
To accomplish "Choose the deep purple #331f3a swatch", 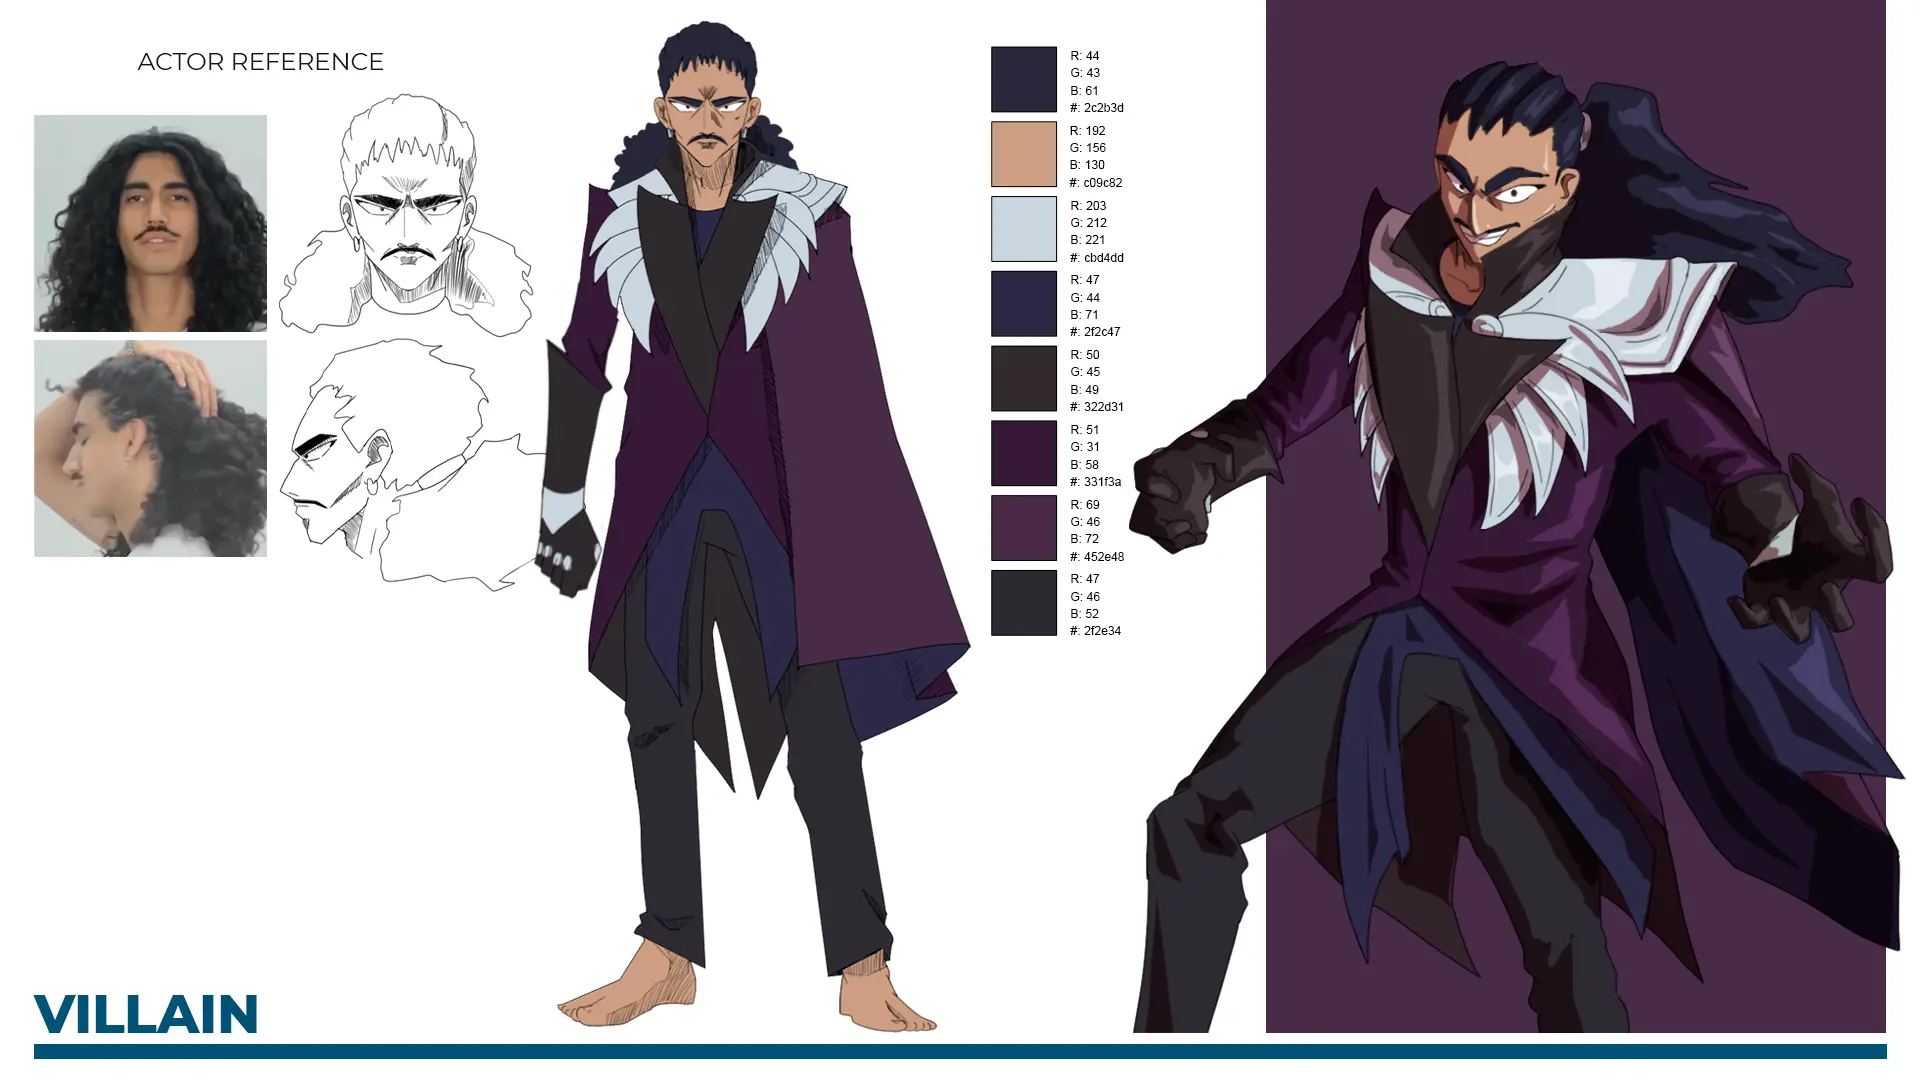I will [1023, 453].
